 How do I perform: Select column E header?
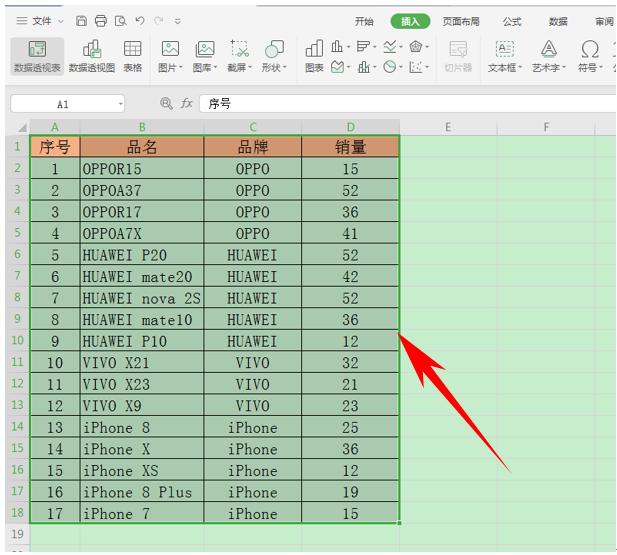click(448, 127)
